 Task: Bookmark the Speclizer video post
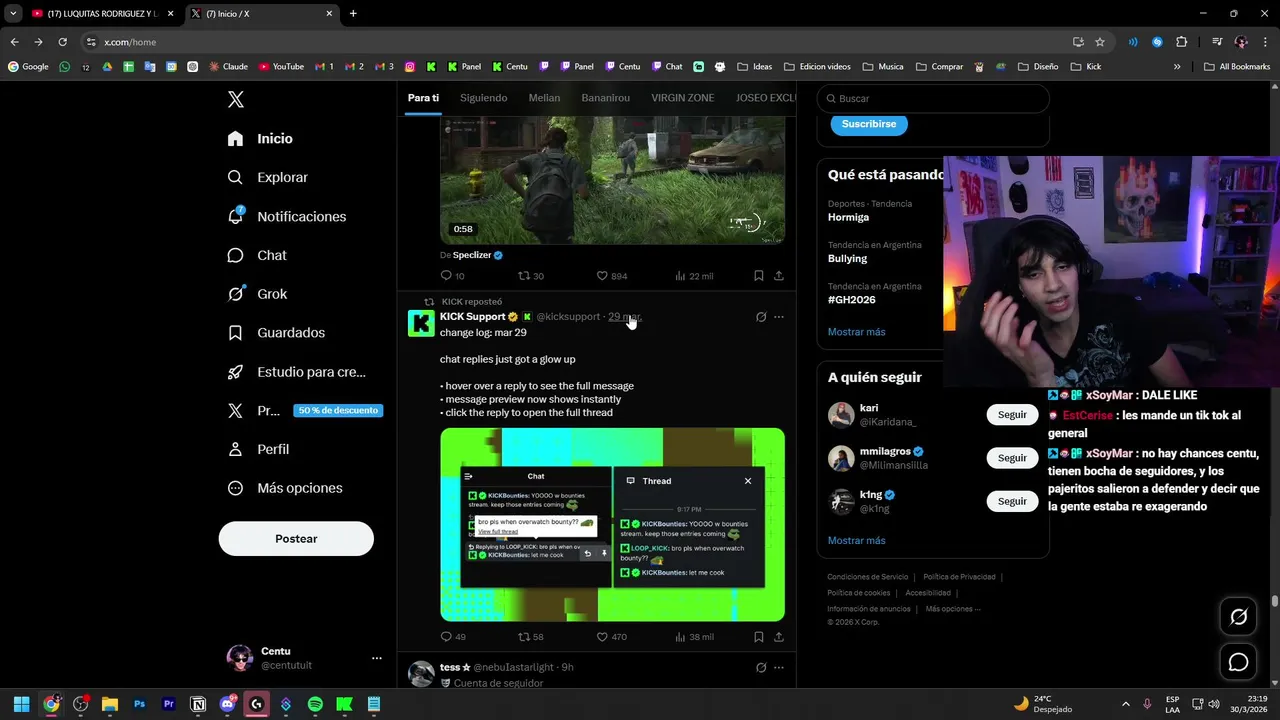point(759,276)
